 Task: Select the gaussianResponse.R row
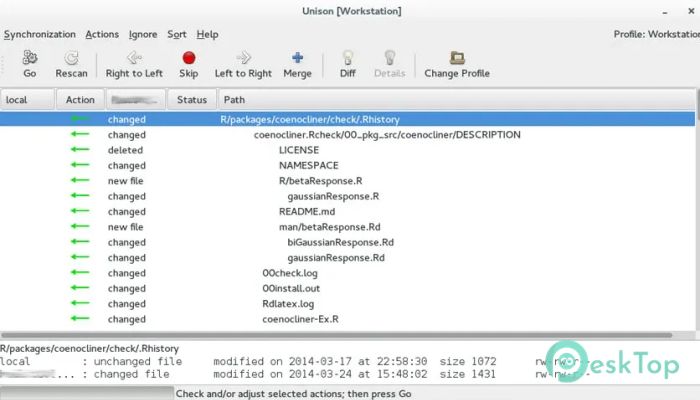point(347,196)
